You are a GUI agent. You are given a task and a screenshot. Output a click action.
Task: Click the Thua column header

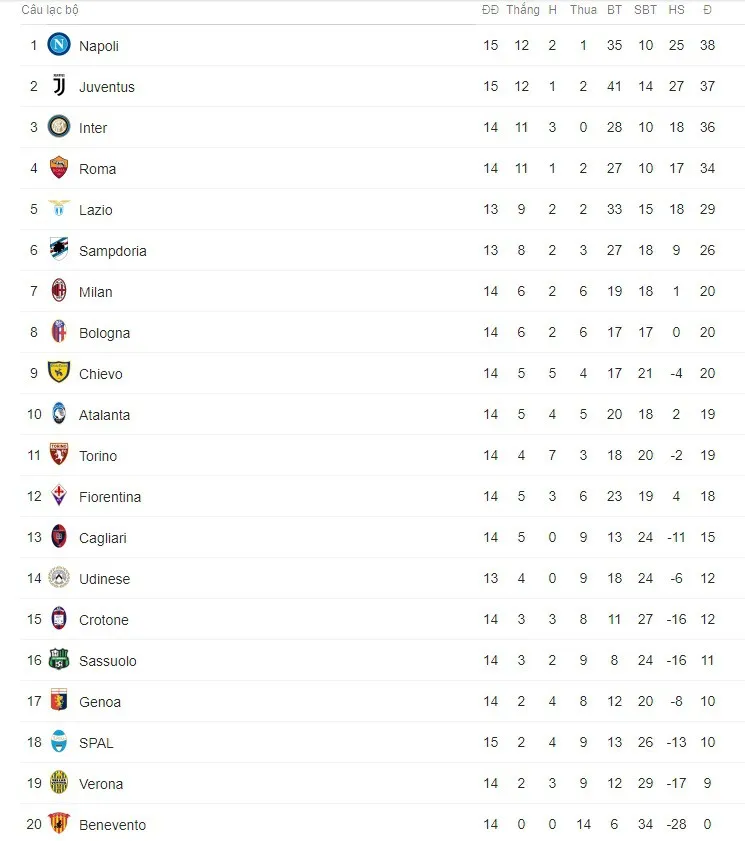point(583,10)
